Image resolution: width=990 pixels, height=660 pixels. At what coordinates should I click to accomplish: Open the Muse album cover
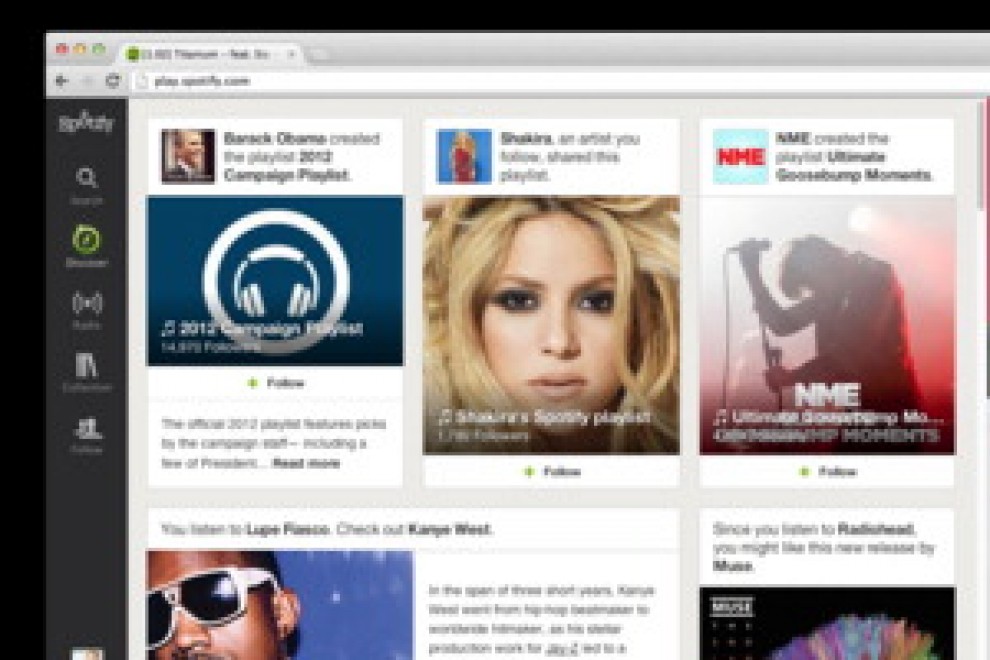828,623
